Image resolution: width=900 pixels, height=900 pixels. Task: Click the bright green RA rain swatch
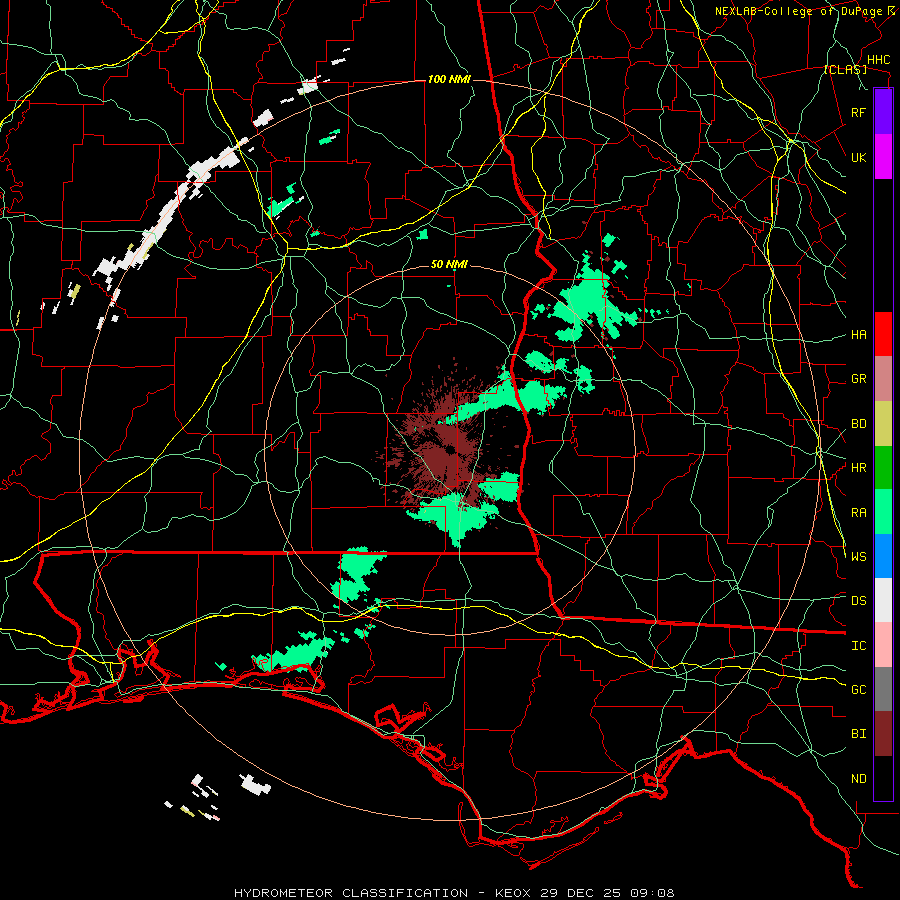coord(883,512)
